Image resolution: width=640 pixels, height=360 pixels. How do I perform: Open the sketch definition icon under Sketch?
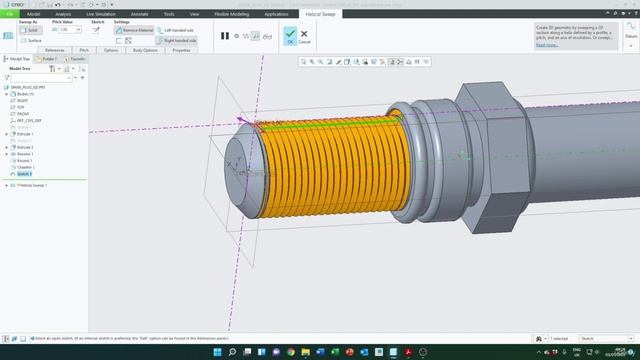coord(96,30)
